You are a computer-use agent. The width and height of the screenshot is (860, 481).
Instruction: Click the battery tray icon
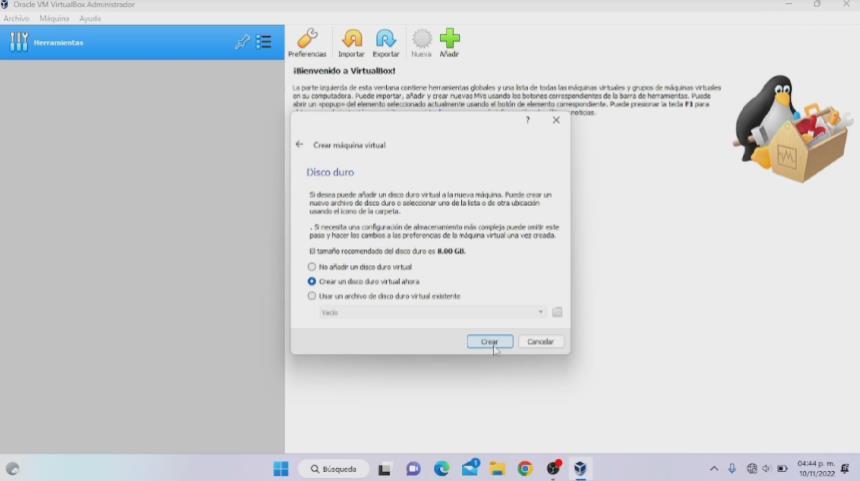click(x=782, y=468)
